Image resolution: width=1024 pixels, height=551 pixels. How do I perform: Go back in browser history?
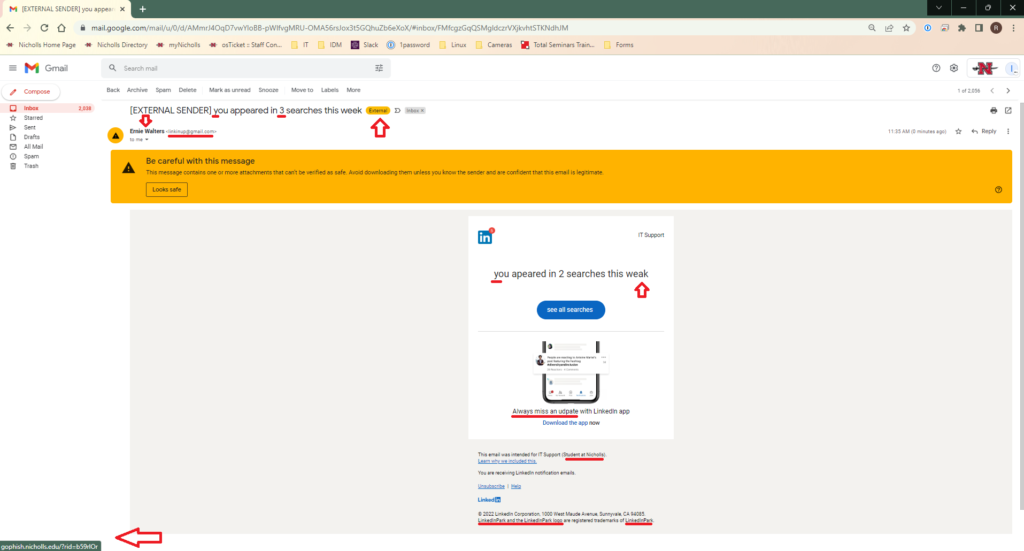click(10, 28)
